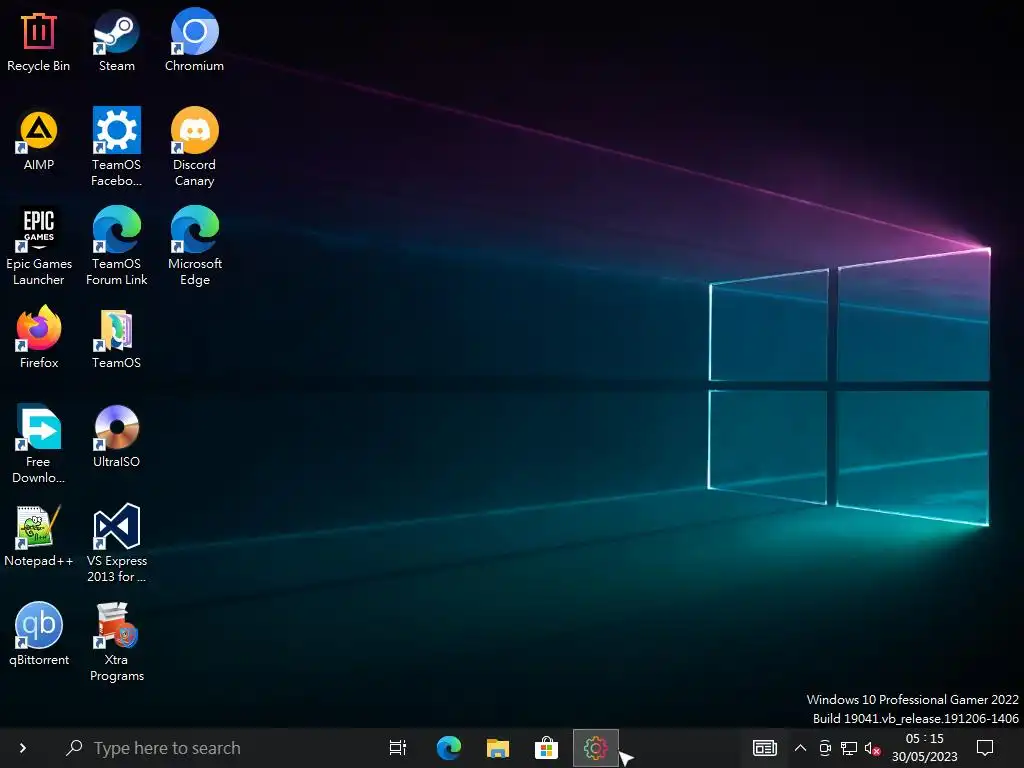The width and height of the screenshot is (1024, 768).
Task: Expand the taskbar Start chevron arrow
Action: point(23,748)
